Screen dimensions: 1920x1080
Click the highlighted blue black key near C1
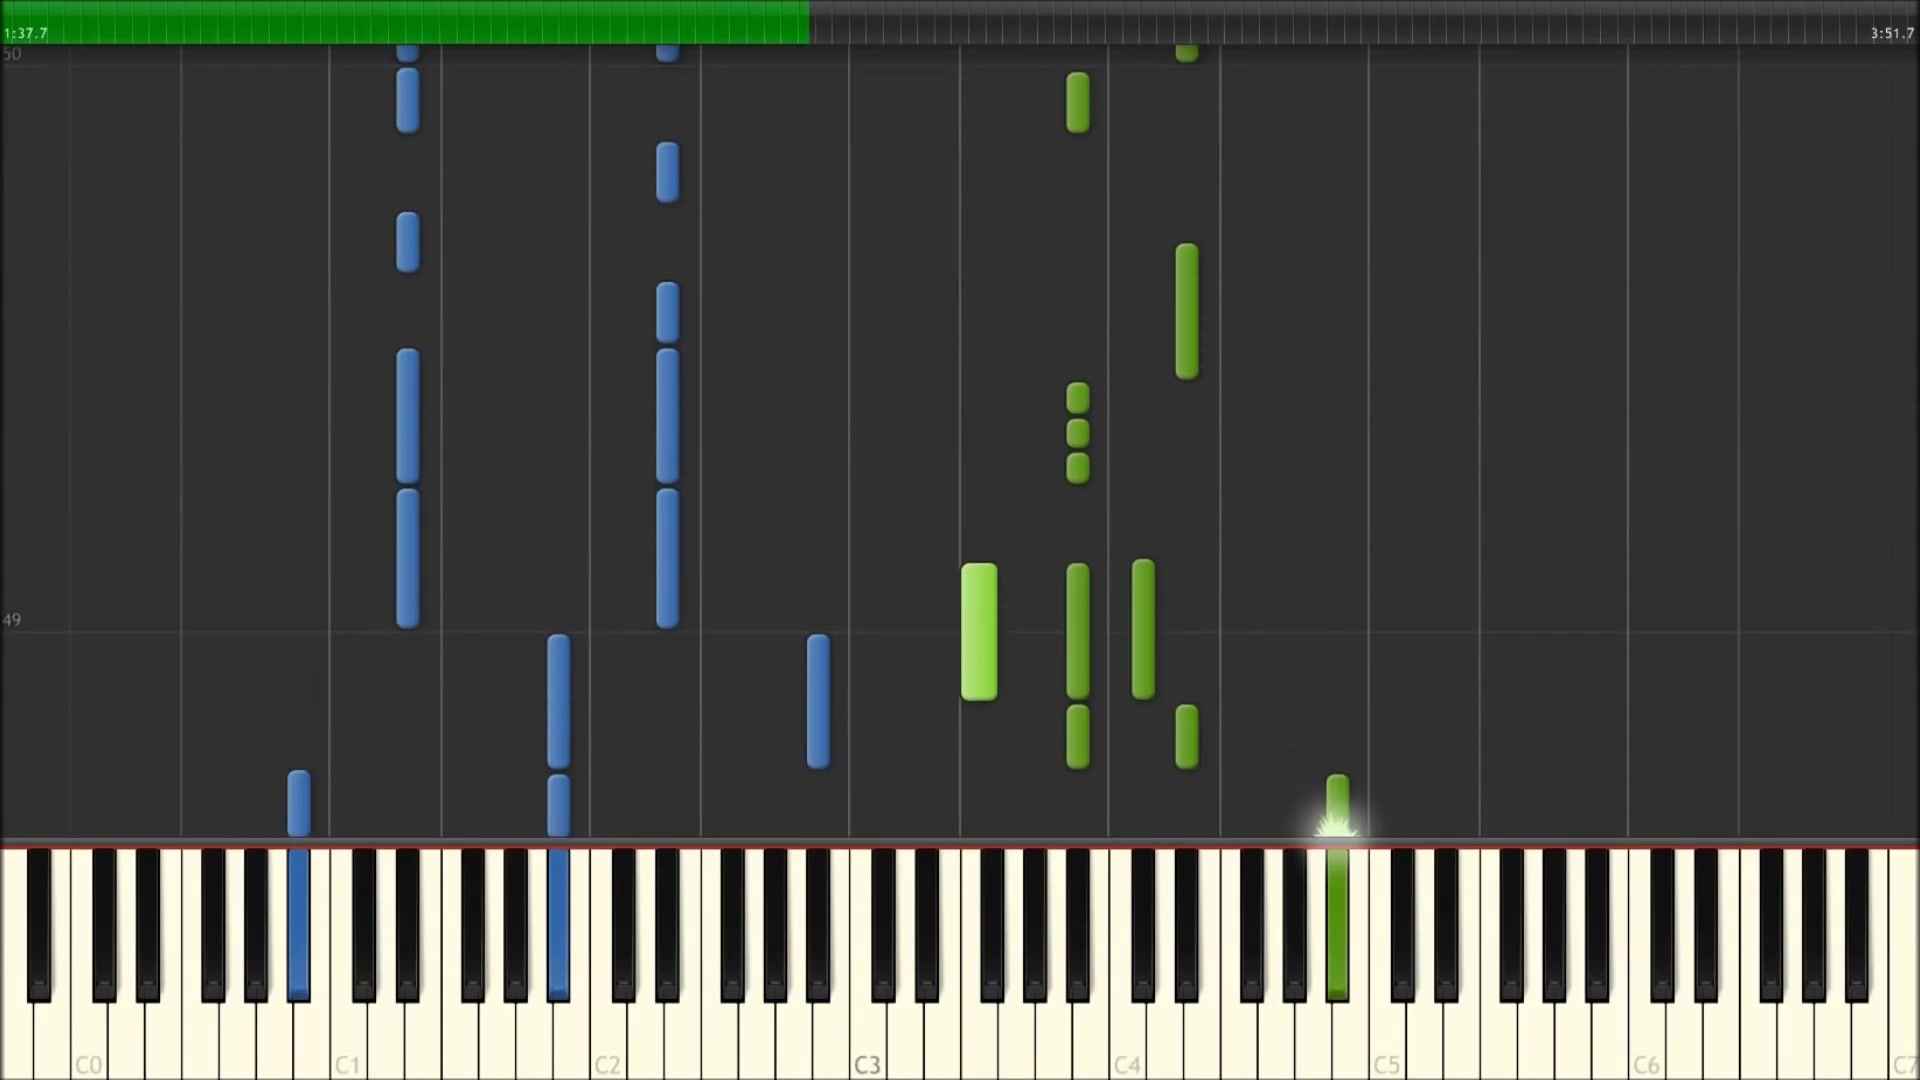coord(298,924)
